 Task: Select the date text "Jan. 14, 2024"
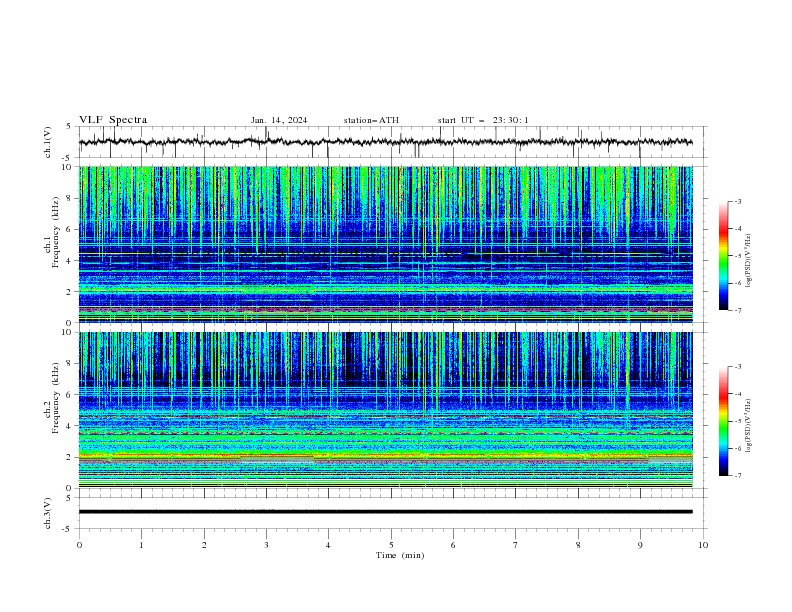(279, 120)
